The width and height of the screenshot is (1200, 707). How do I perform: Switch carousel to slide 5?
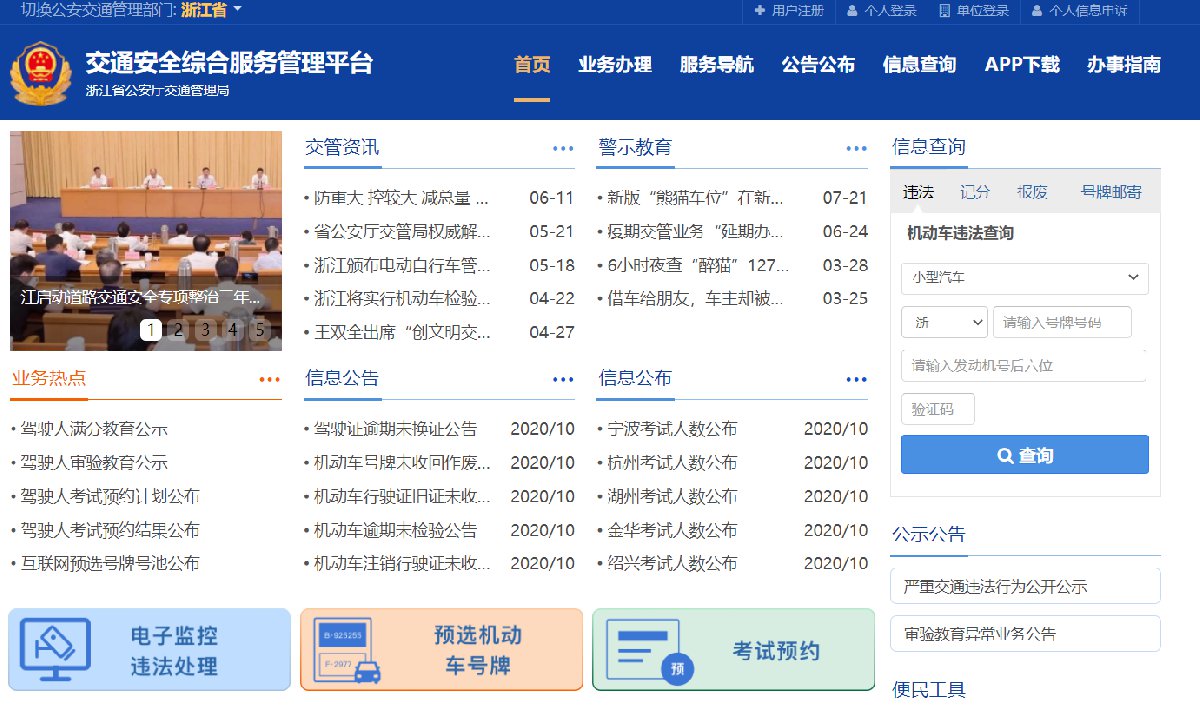click(x=260, y=329)
